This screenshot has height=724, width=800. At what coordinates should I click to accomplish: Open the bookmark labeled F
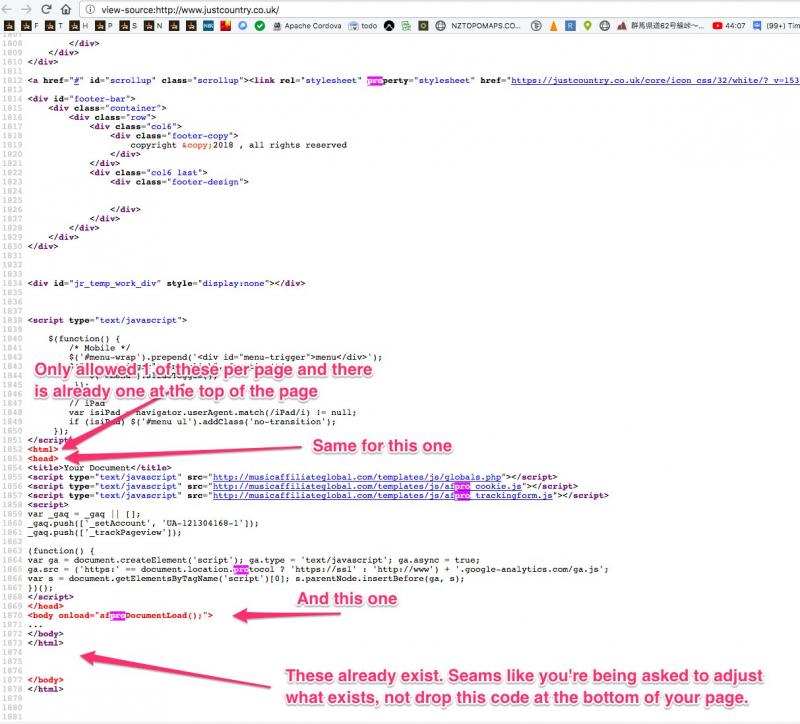point(30,26)
